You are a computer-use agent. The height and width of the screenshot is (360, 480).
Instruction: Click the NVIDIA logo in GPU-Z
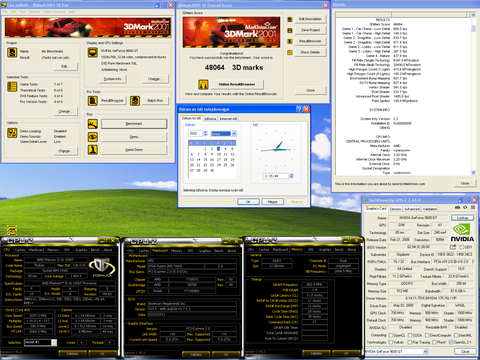pos(462,232)
